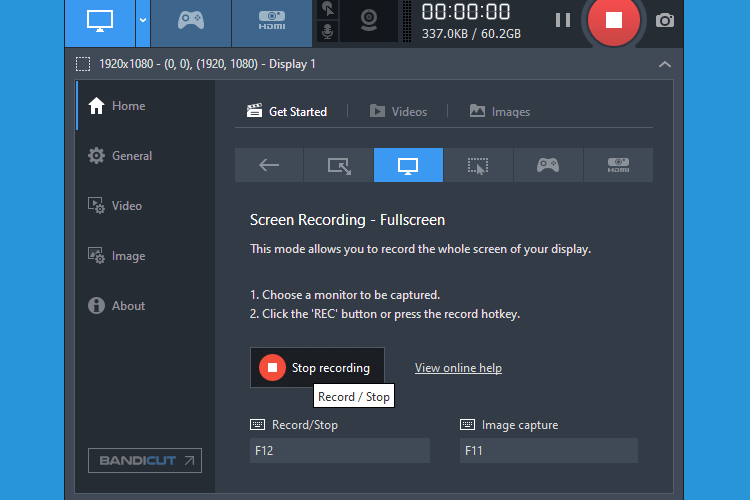Toggle webcam overlay icon
The height and width of the screenshot is (500, 750).
(x=369, y=21)
